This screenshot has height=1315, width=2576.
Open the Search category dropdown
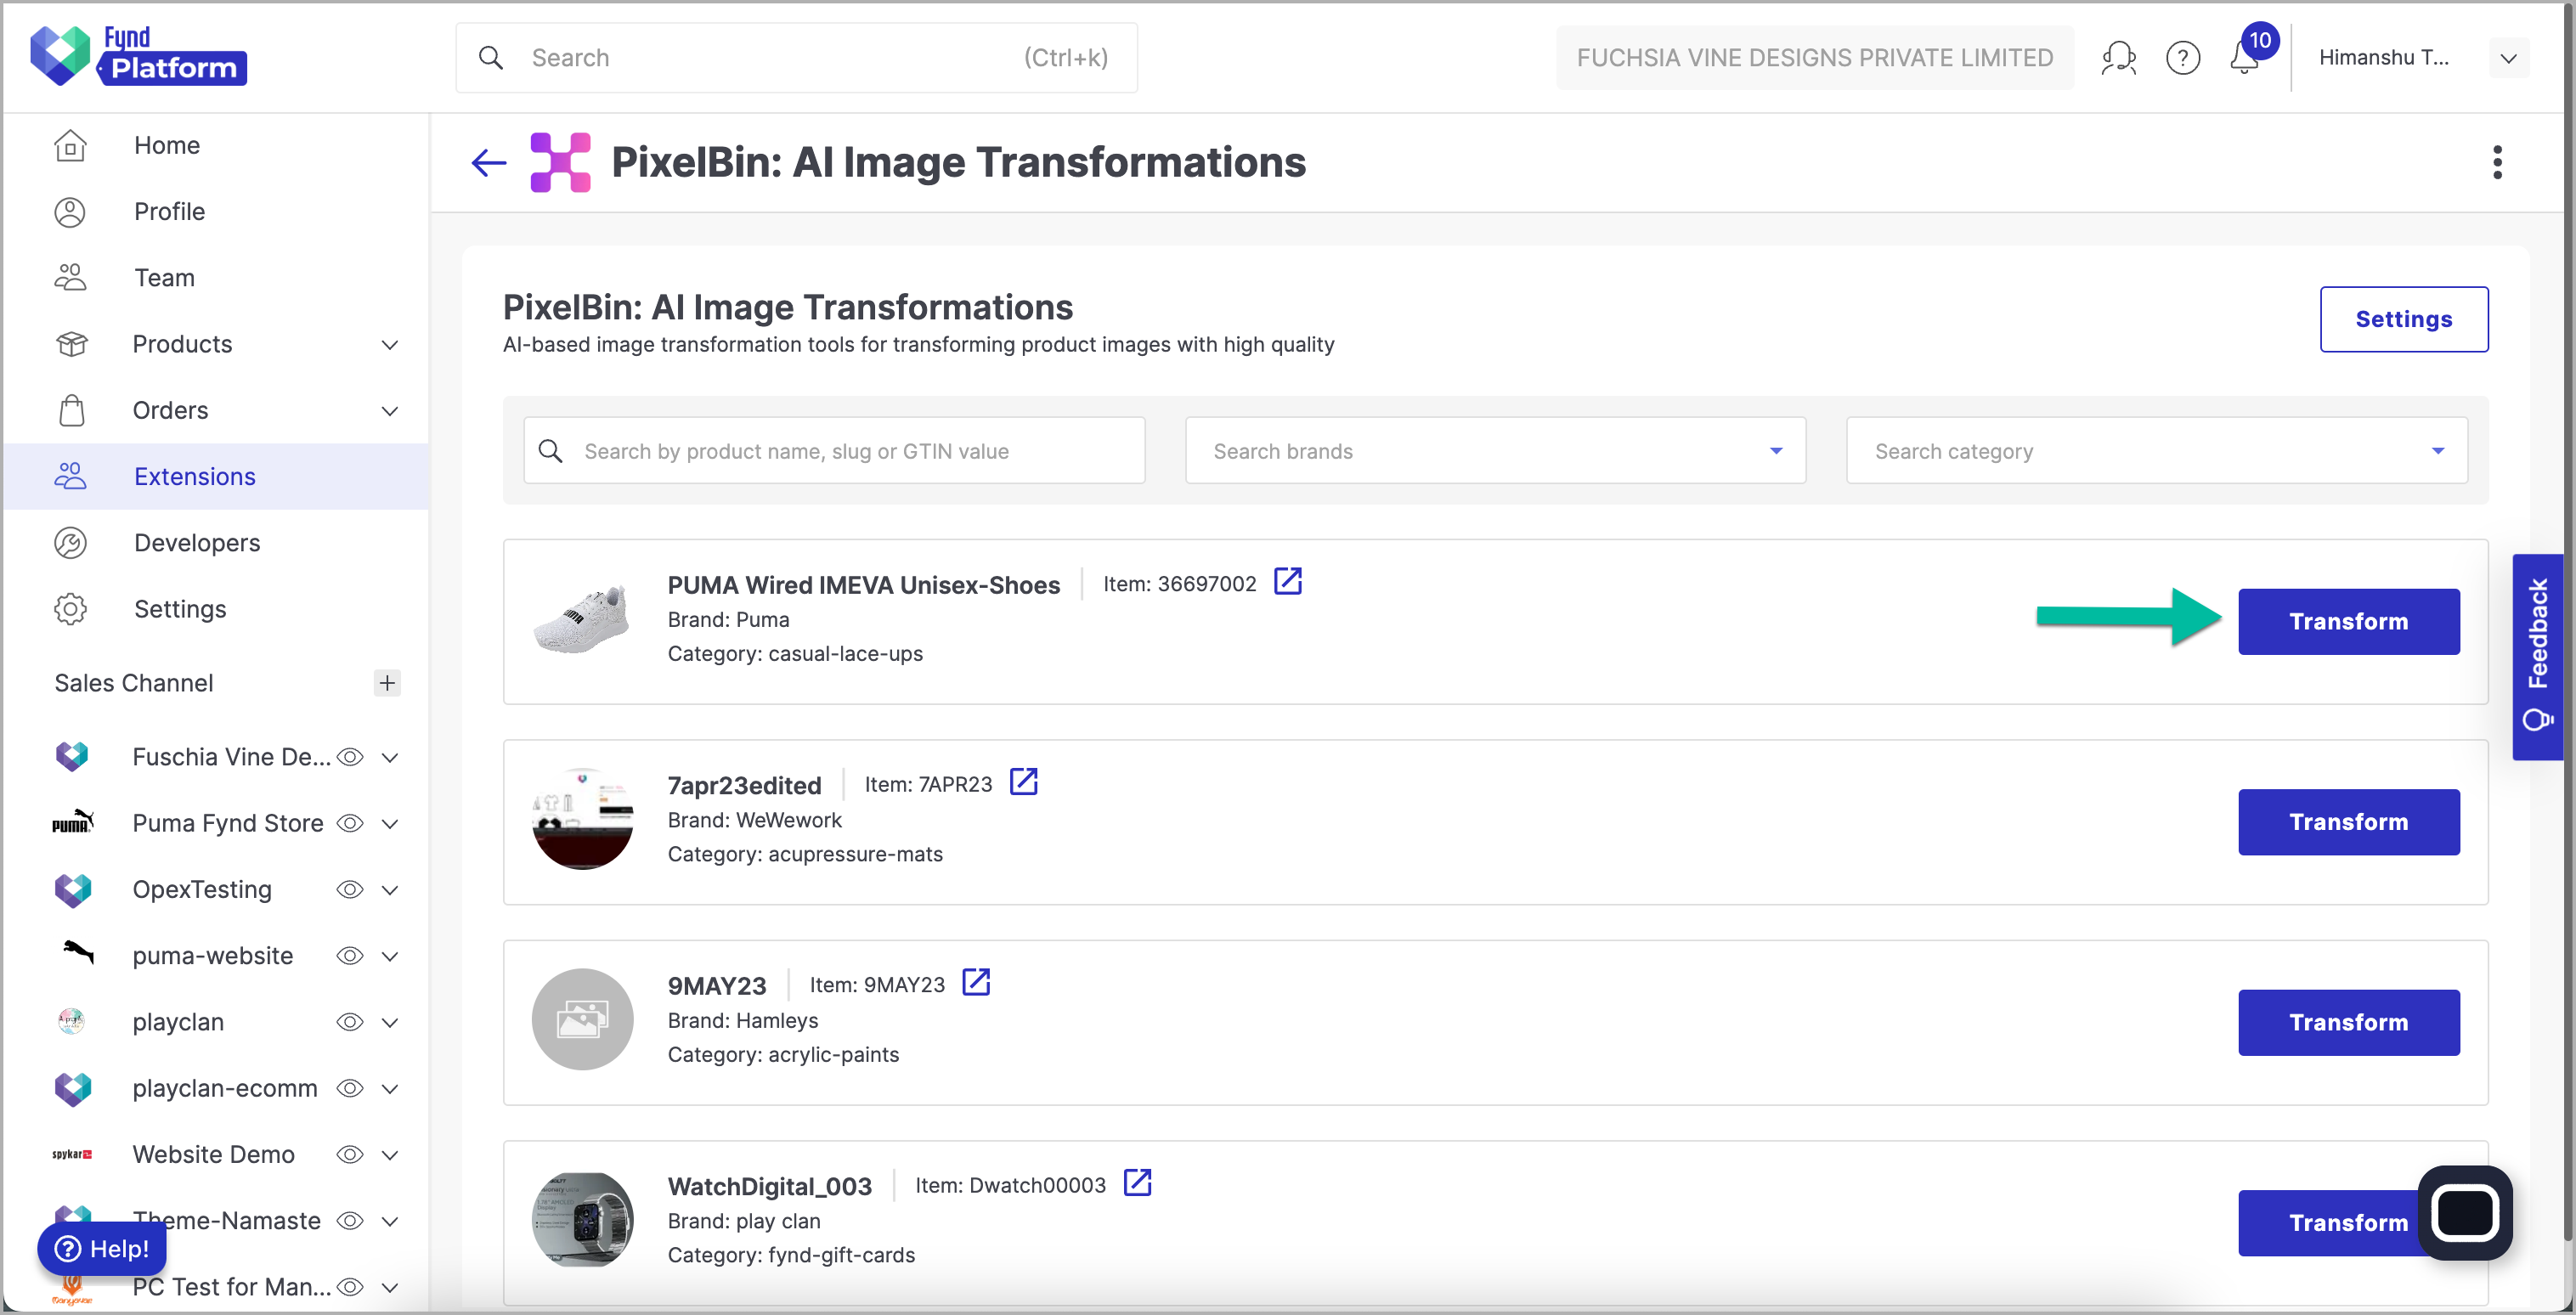(2156, 450)
